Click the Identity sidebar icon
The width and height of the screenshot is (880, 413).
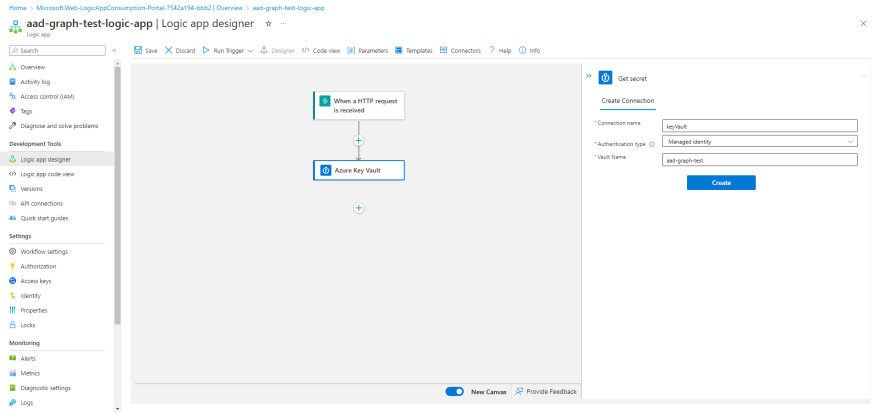click(x=13, y=295)
